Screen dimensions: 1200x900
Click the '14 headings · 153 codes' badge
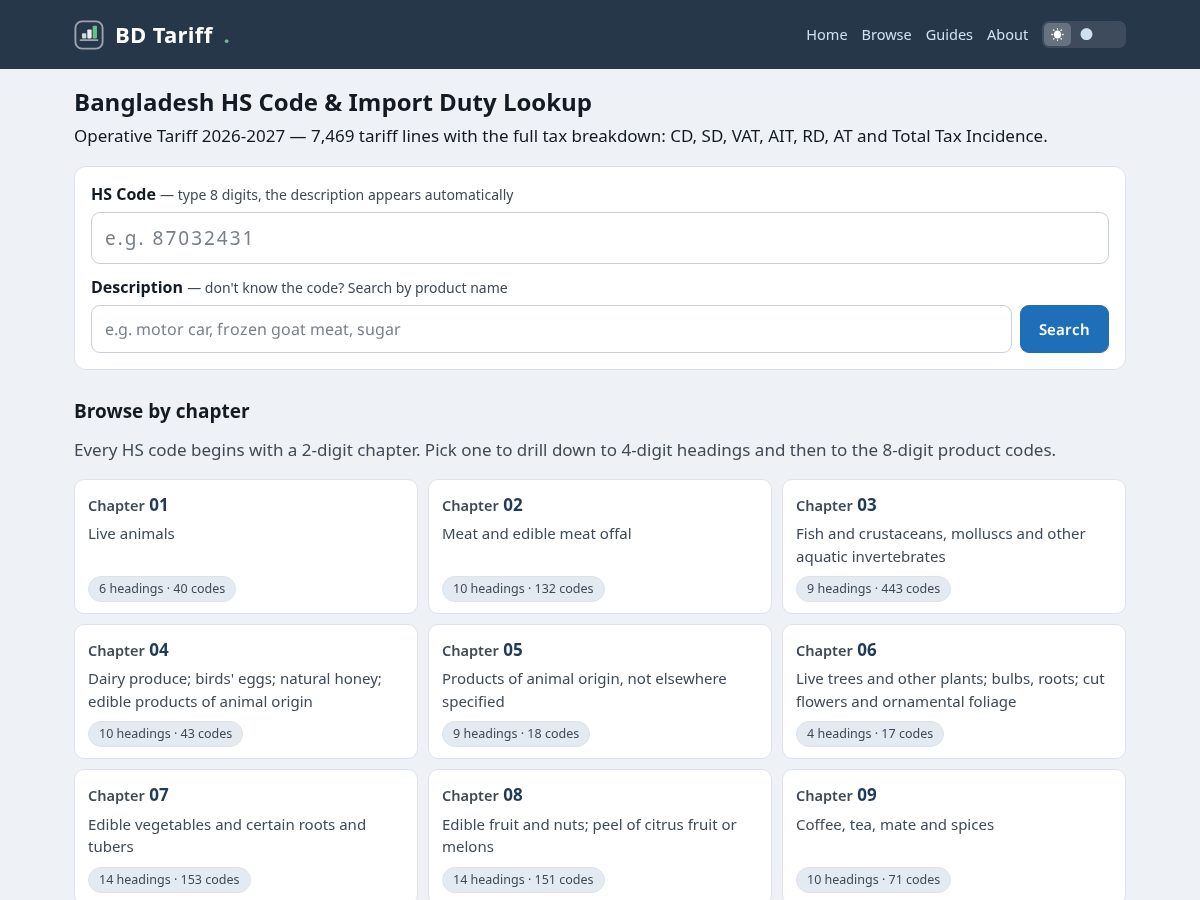(x=169, y=880)
